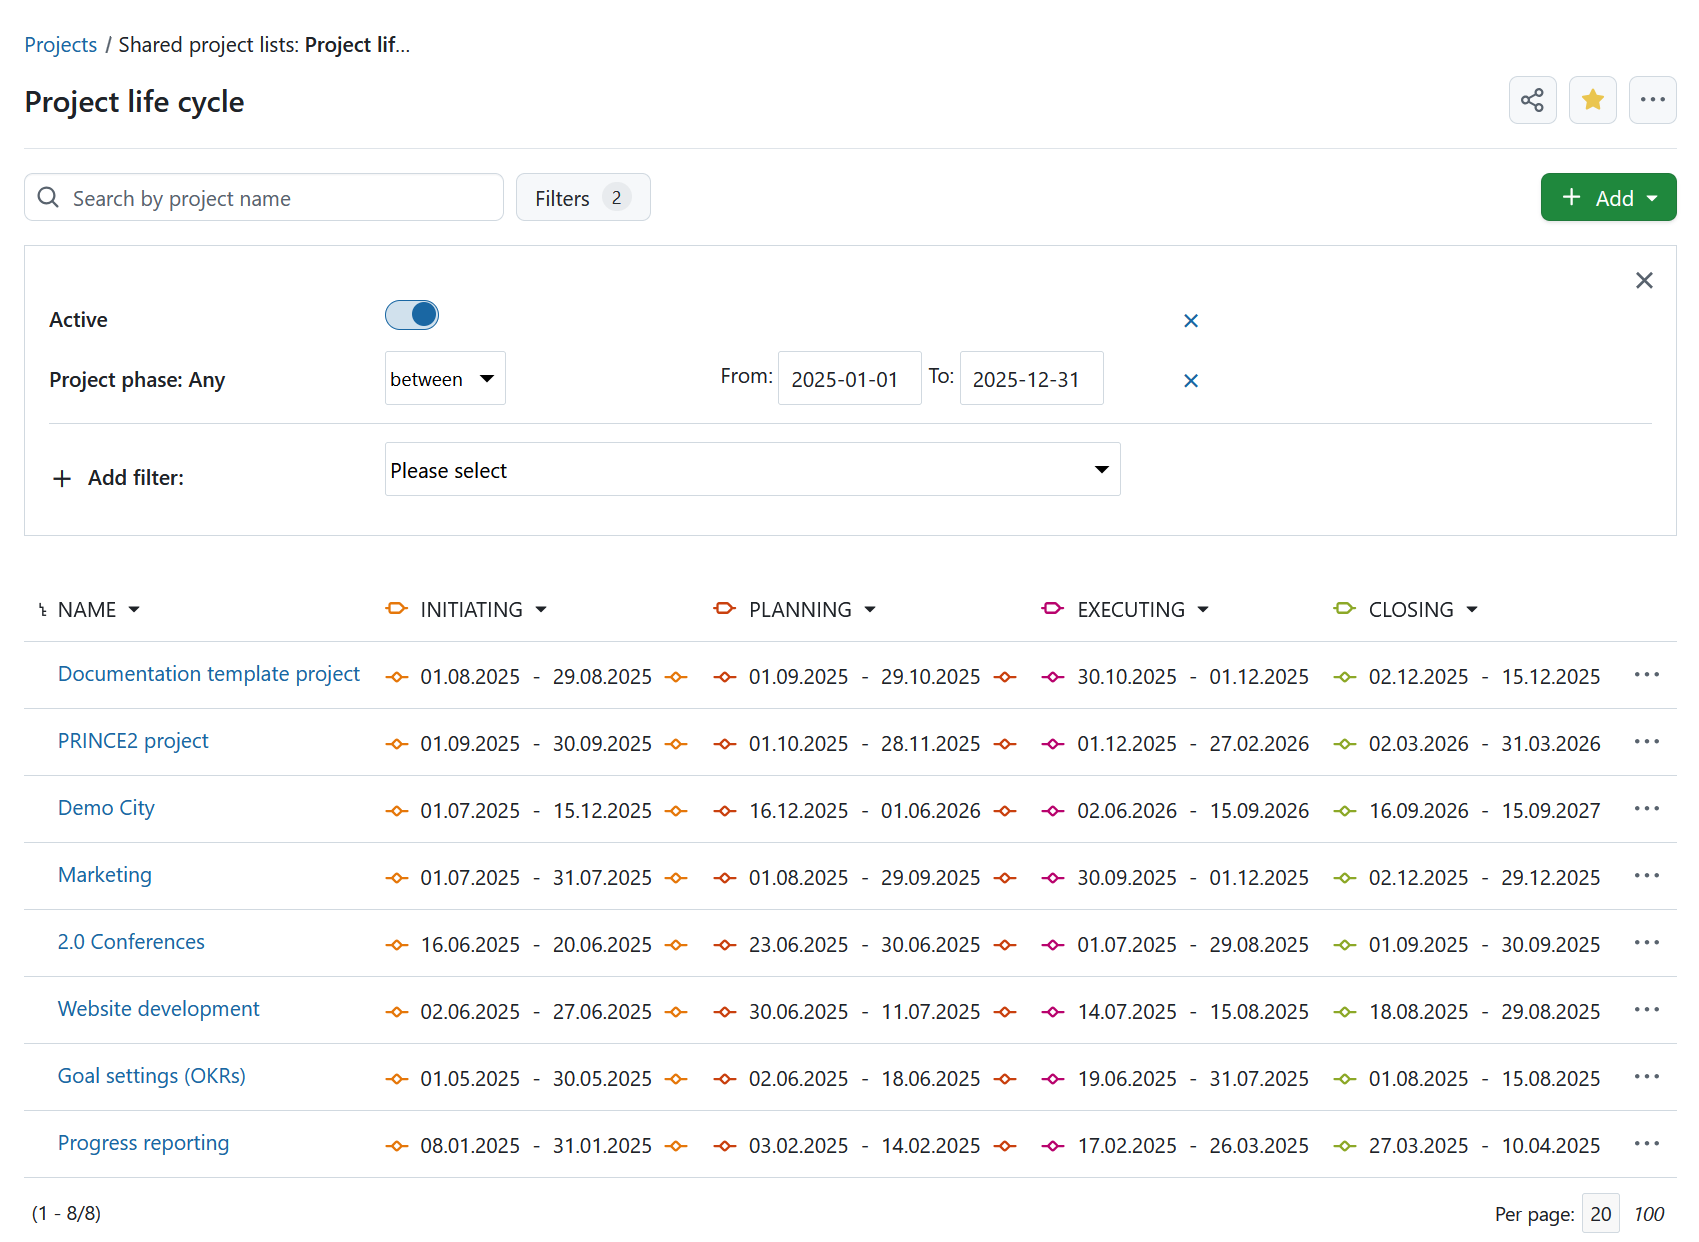Open the PRINCE2 project link
Image resolution: width=1699 pixels, height=1242 pixels.
pyautogui.click(x=132, y=741)
